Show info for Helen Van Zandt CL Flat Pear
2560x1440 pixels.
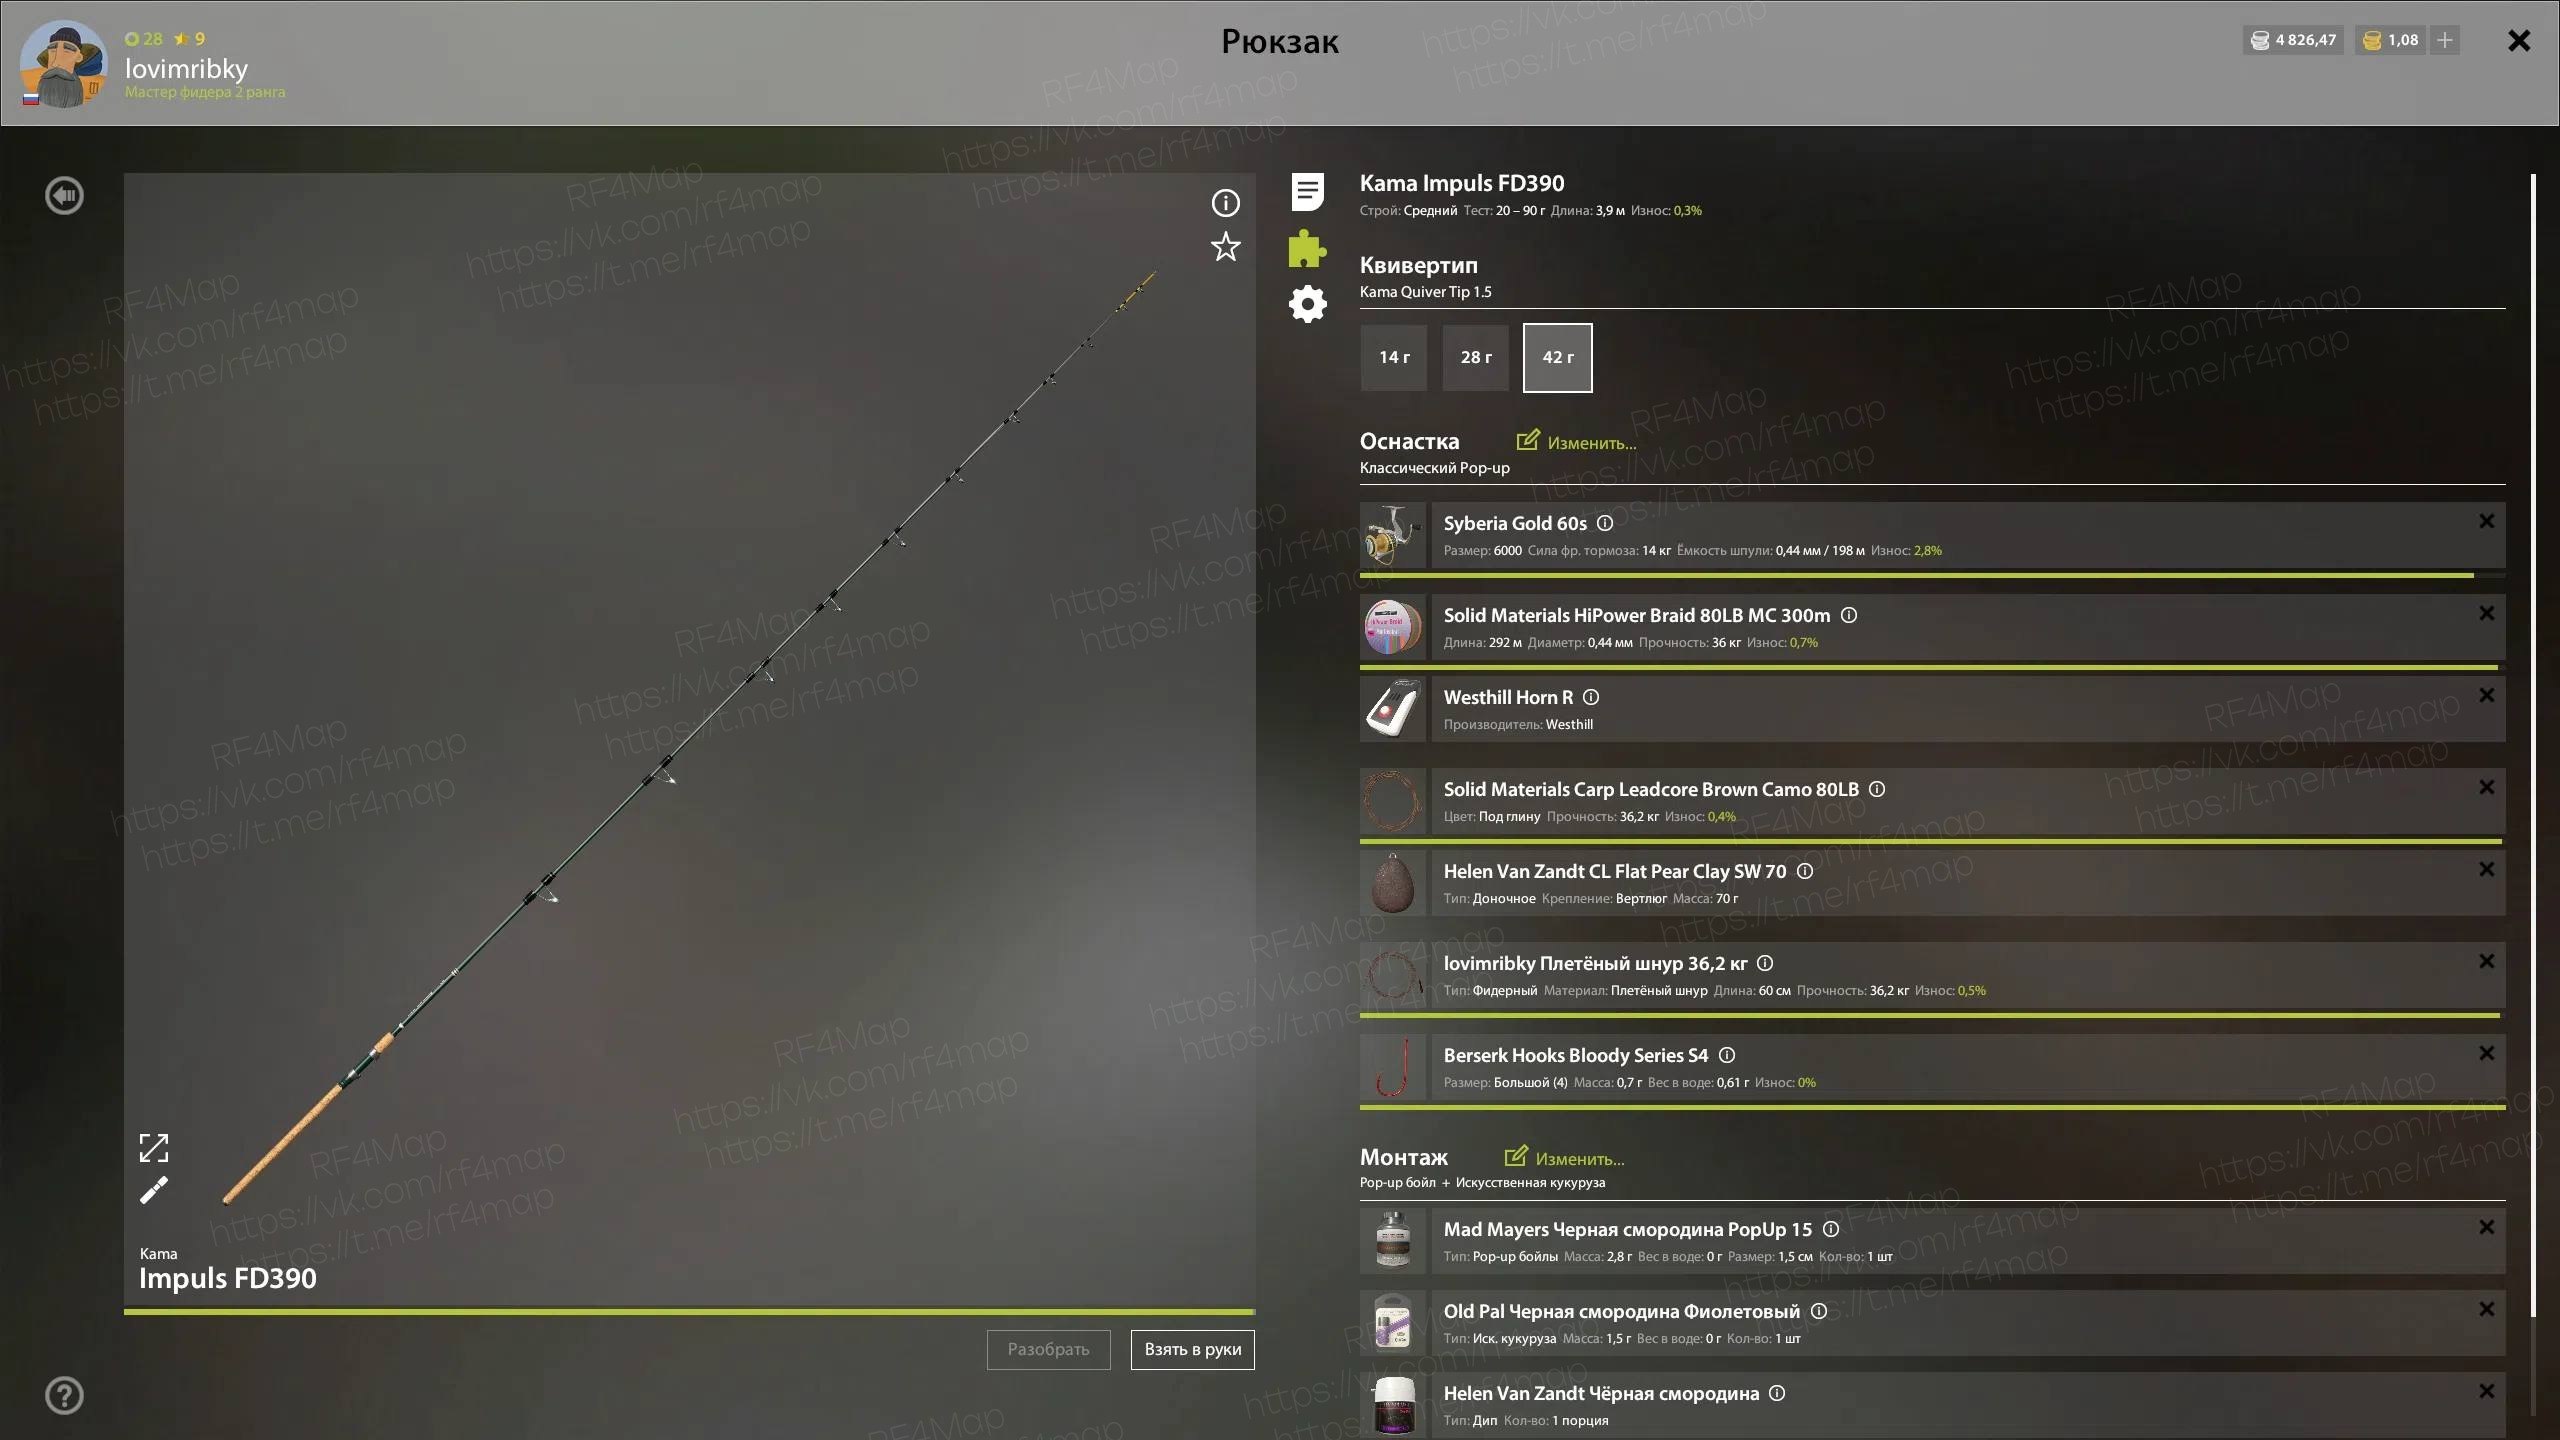coord(1804,871)
